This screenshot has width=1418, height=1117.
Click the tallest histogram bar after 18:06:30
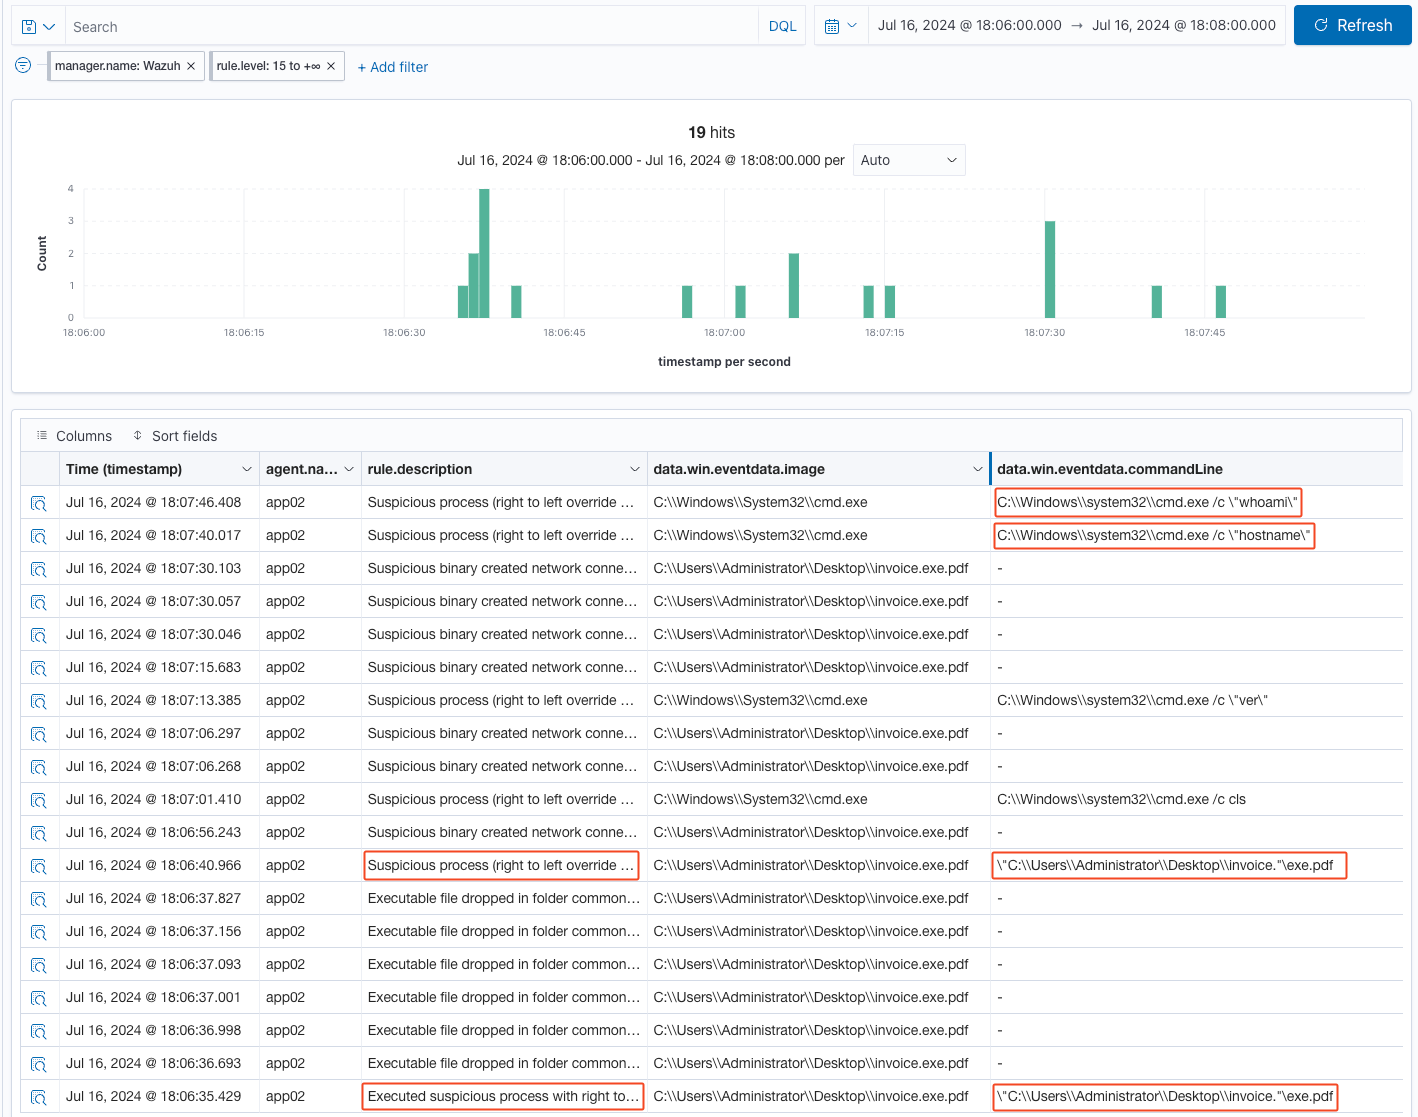click(484, 253)
